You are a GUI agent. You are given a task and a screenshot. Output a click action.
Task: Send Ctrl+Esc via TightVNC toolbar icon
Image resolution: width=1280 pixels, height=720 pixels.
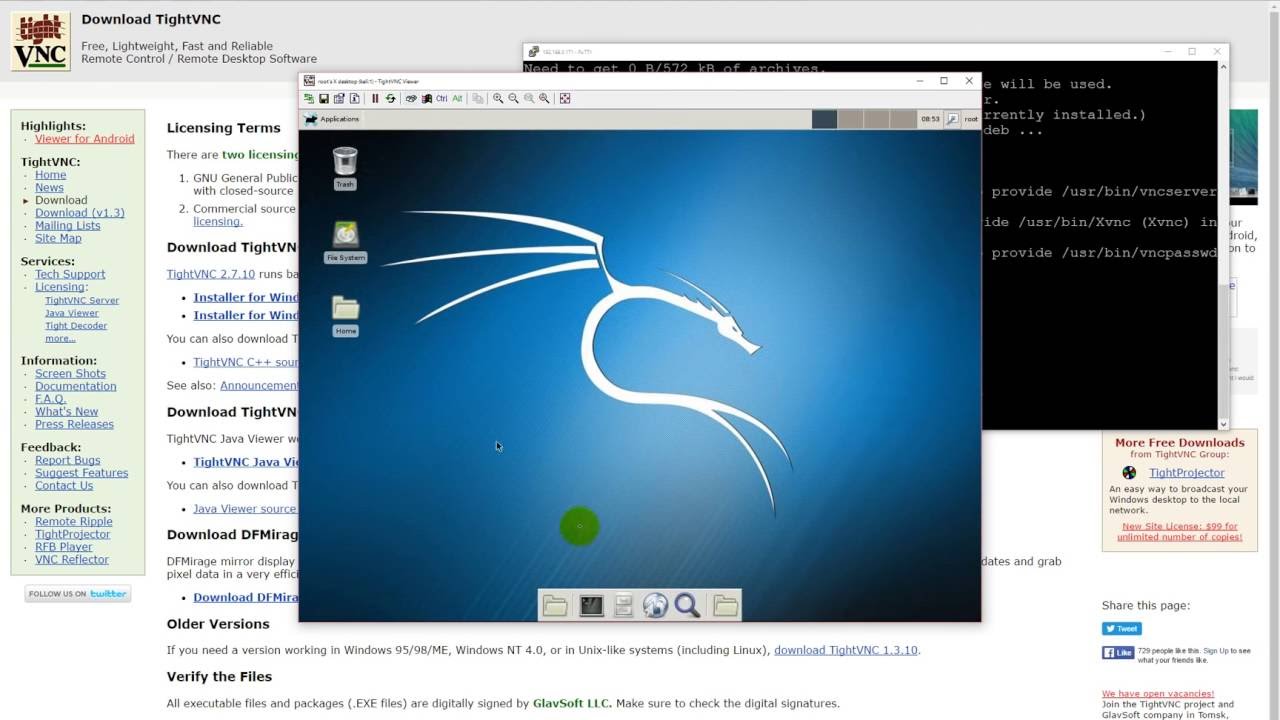[427, 98]
